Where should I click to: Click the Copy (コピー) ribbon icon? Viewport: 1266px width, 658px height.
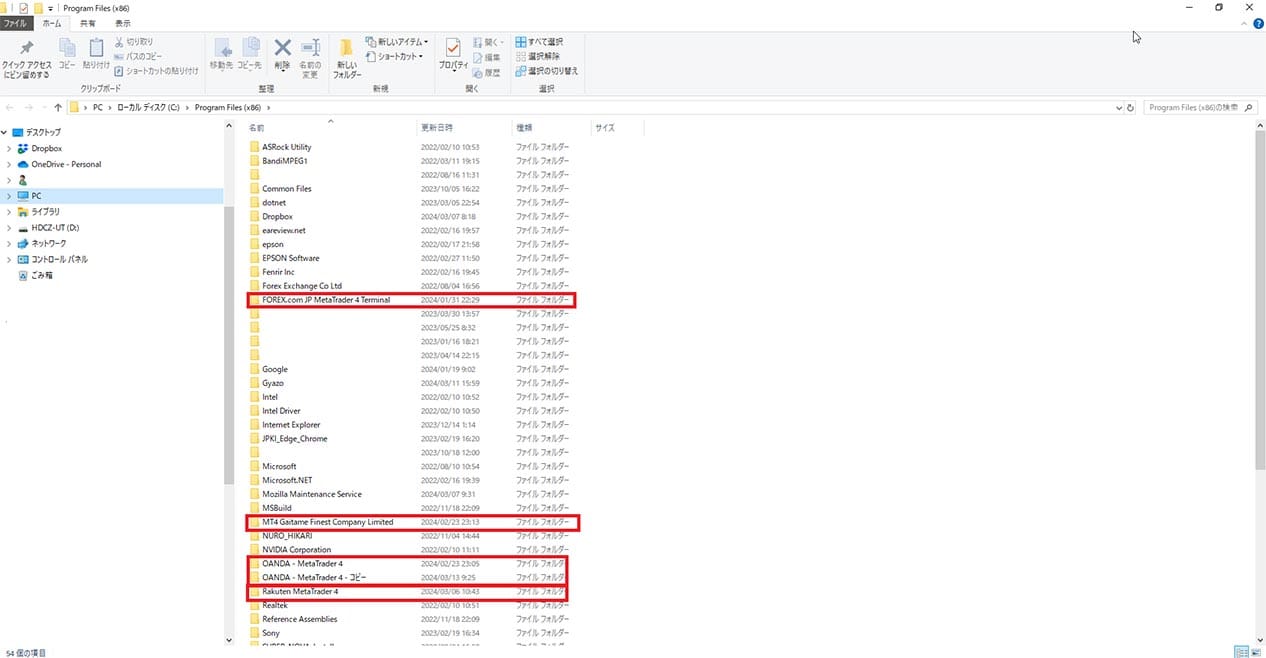coord(67,48)
